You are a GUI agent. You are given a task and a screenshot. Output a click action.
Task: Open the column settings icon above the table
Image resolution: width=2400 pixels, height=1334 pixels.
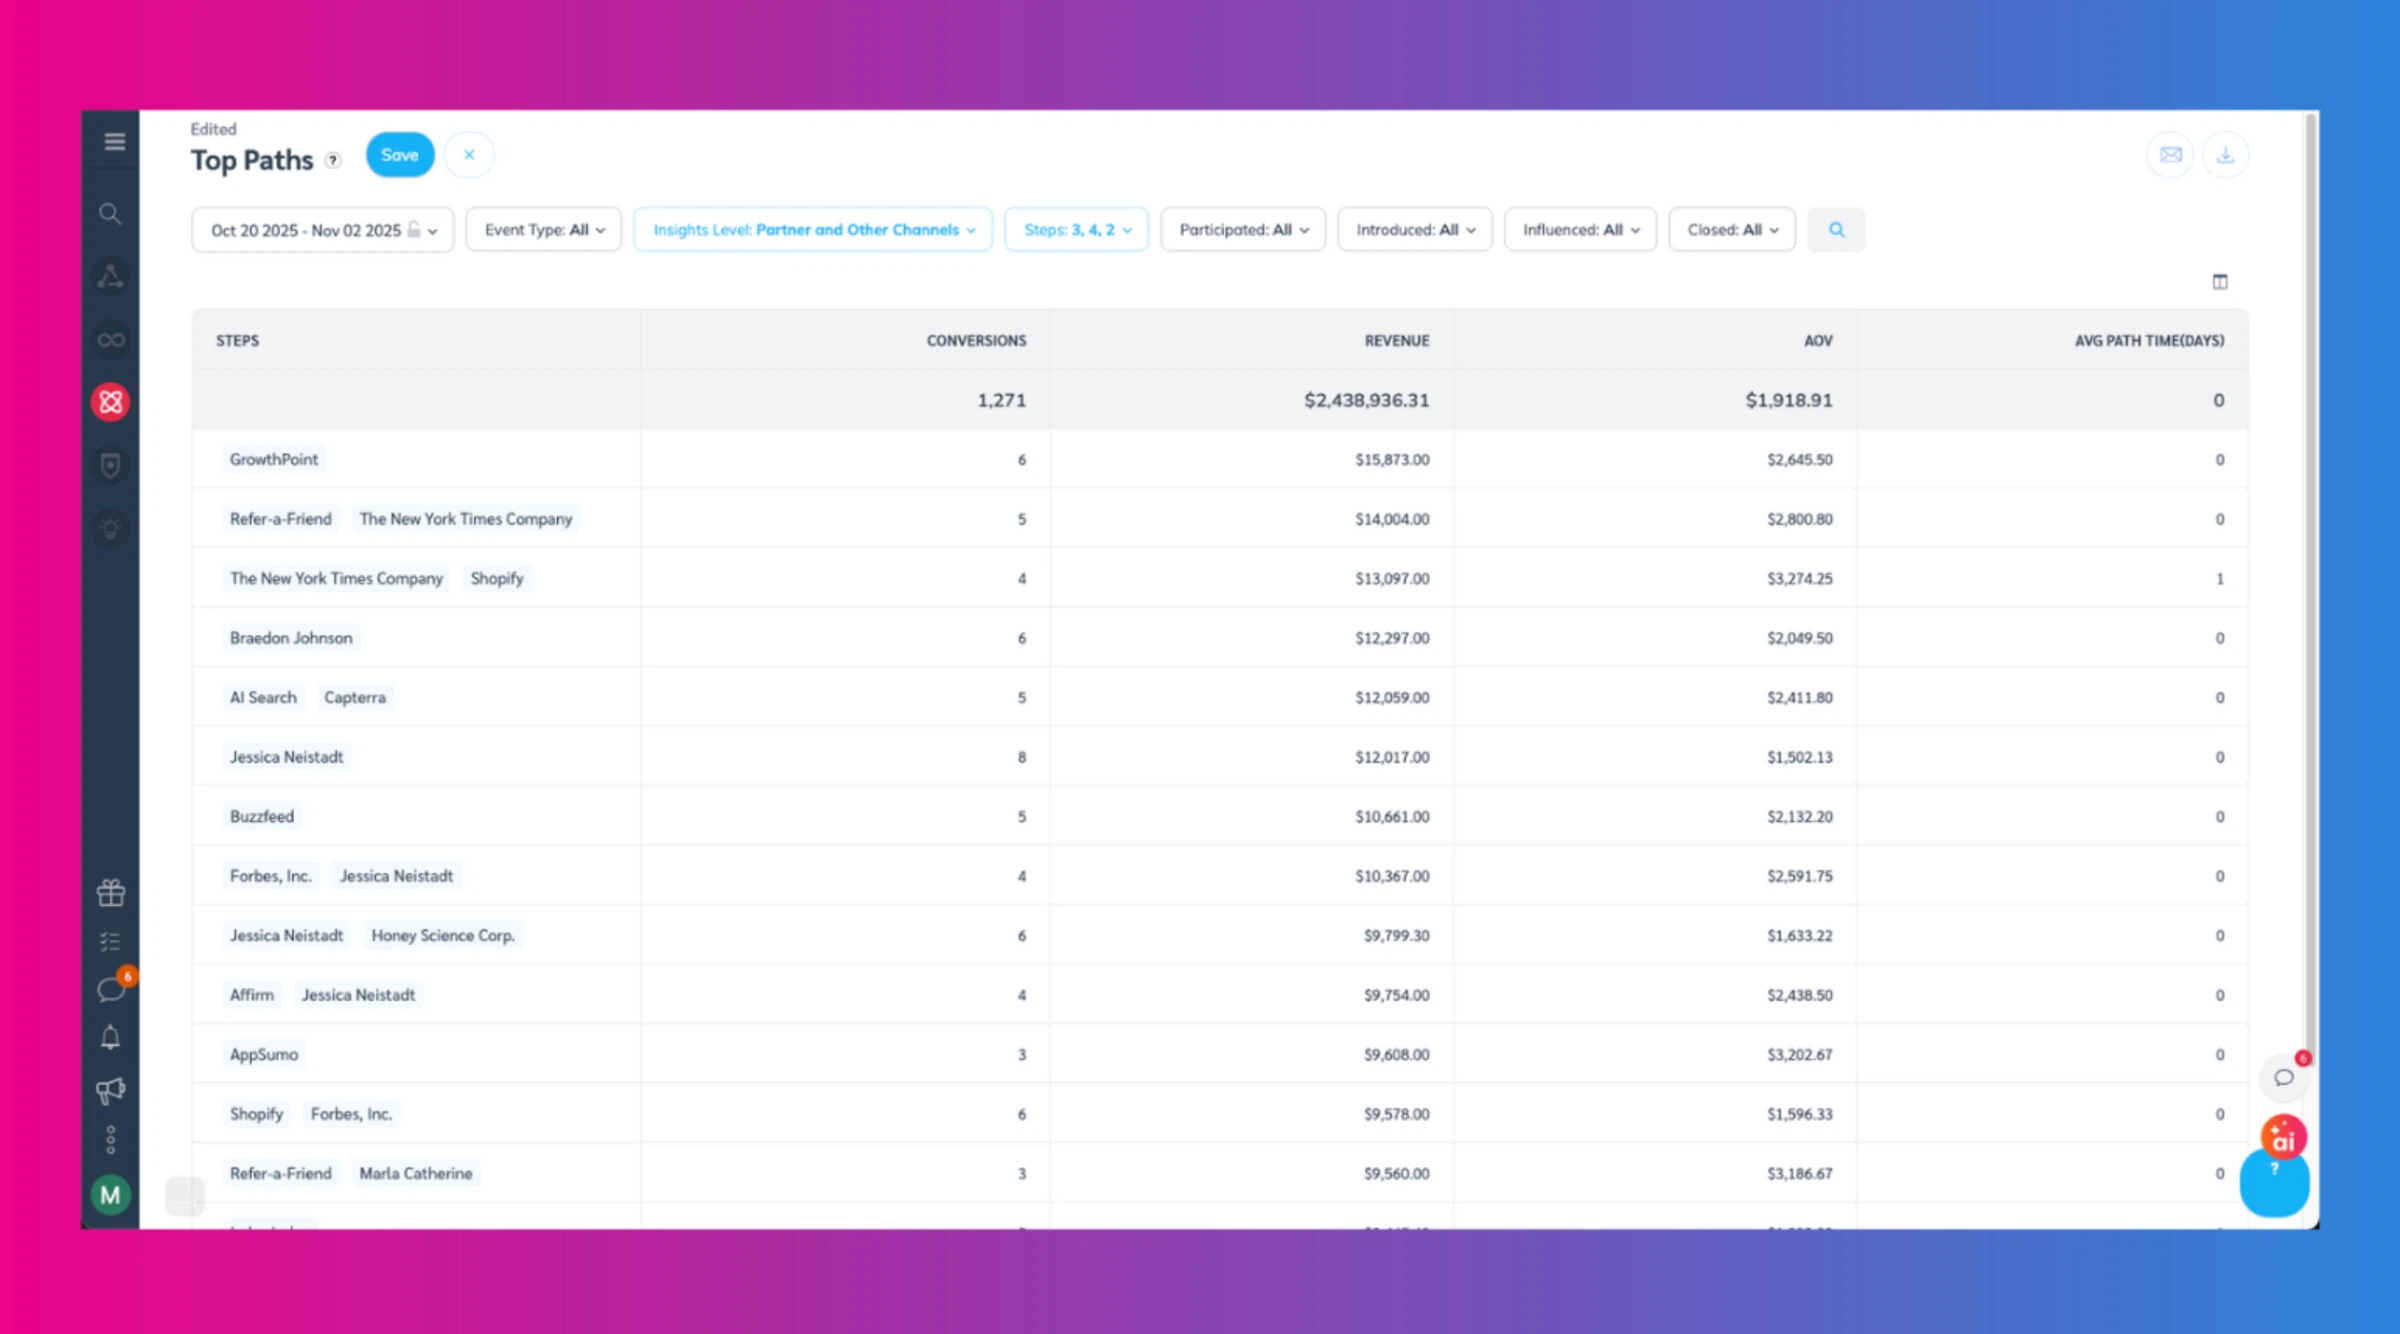tap(2220, 281)
